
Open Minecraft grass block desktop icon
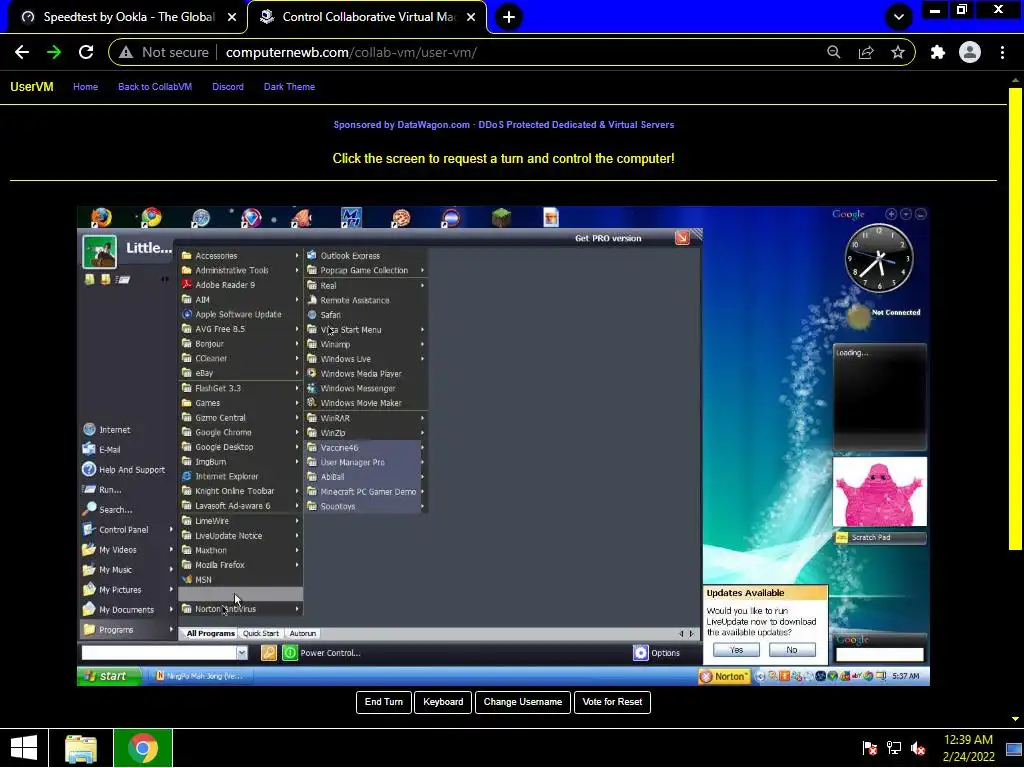point(501,217)
